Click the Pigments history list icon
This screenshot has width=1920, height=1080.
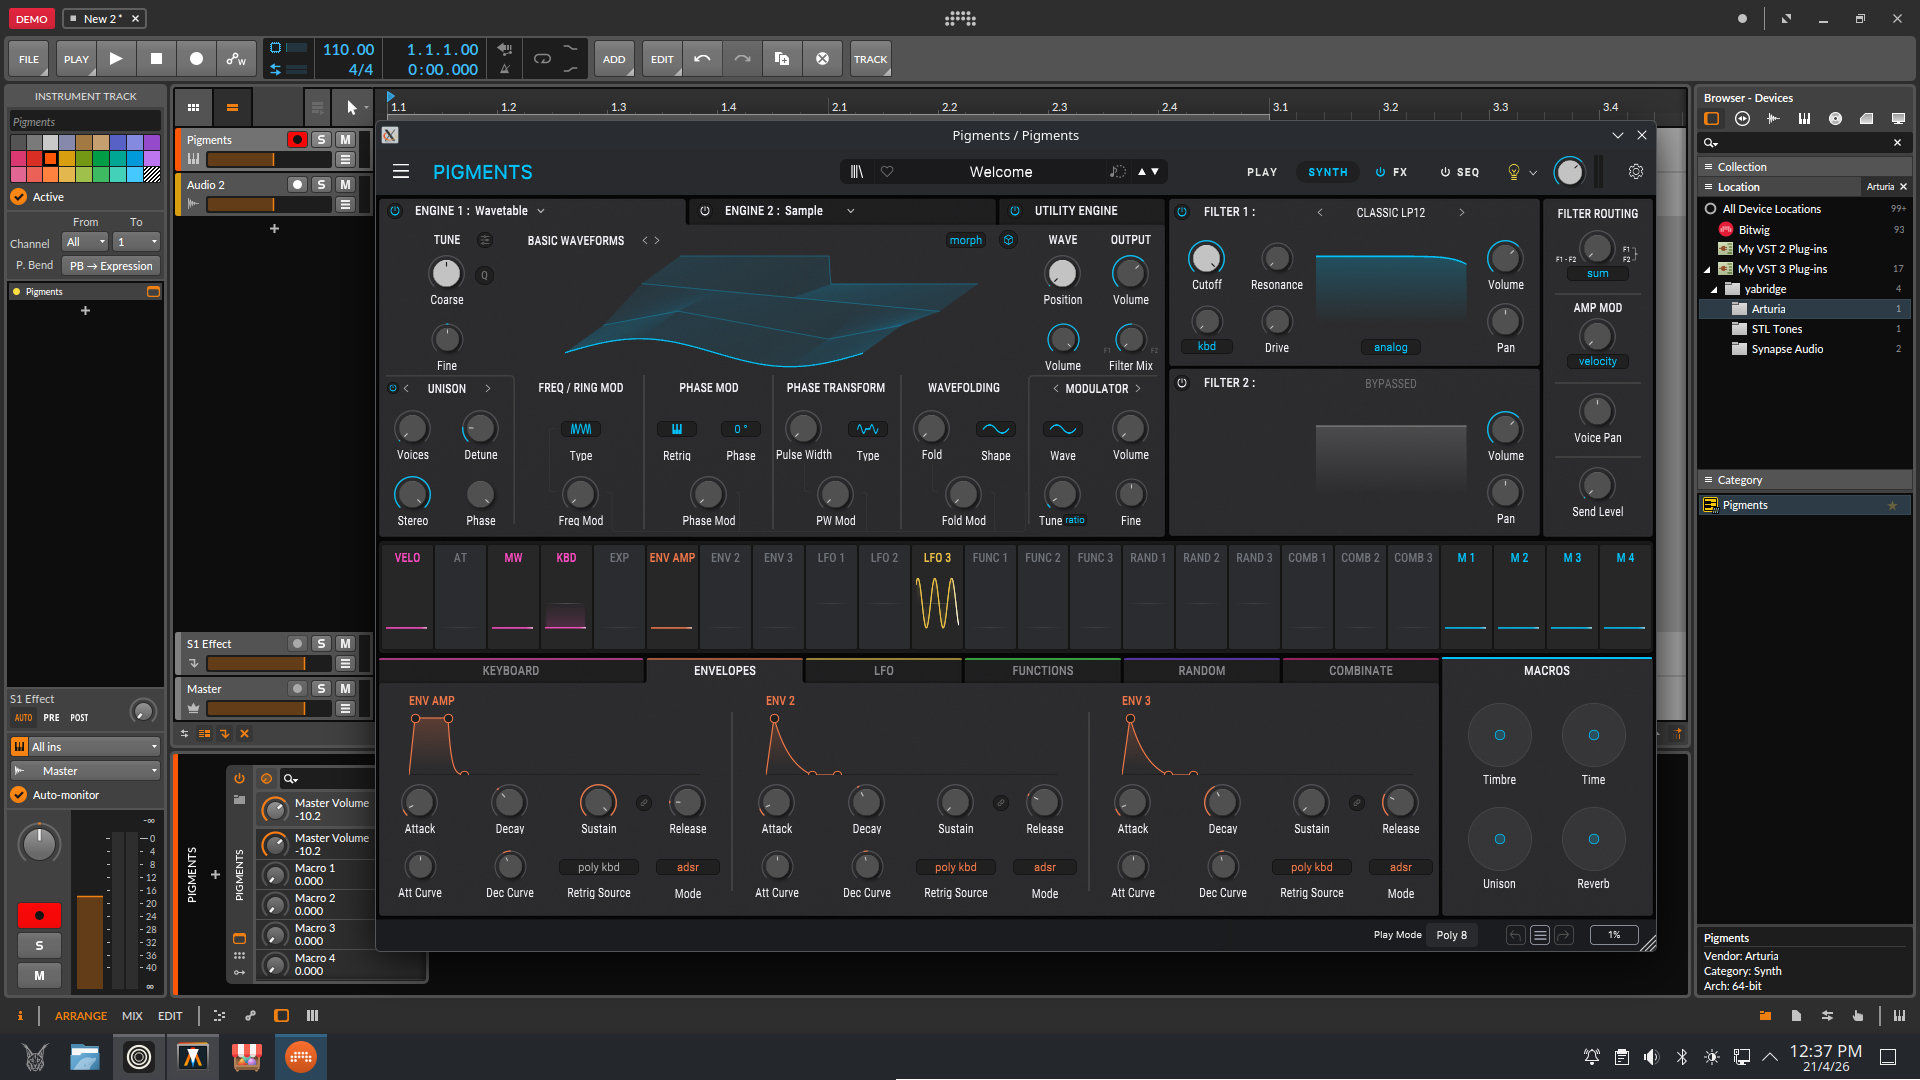coord(1540,936)
